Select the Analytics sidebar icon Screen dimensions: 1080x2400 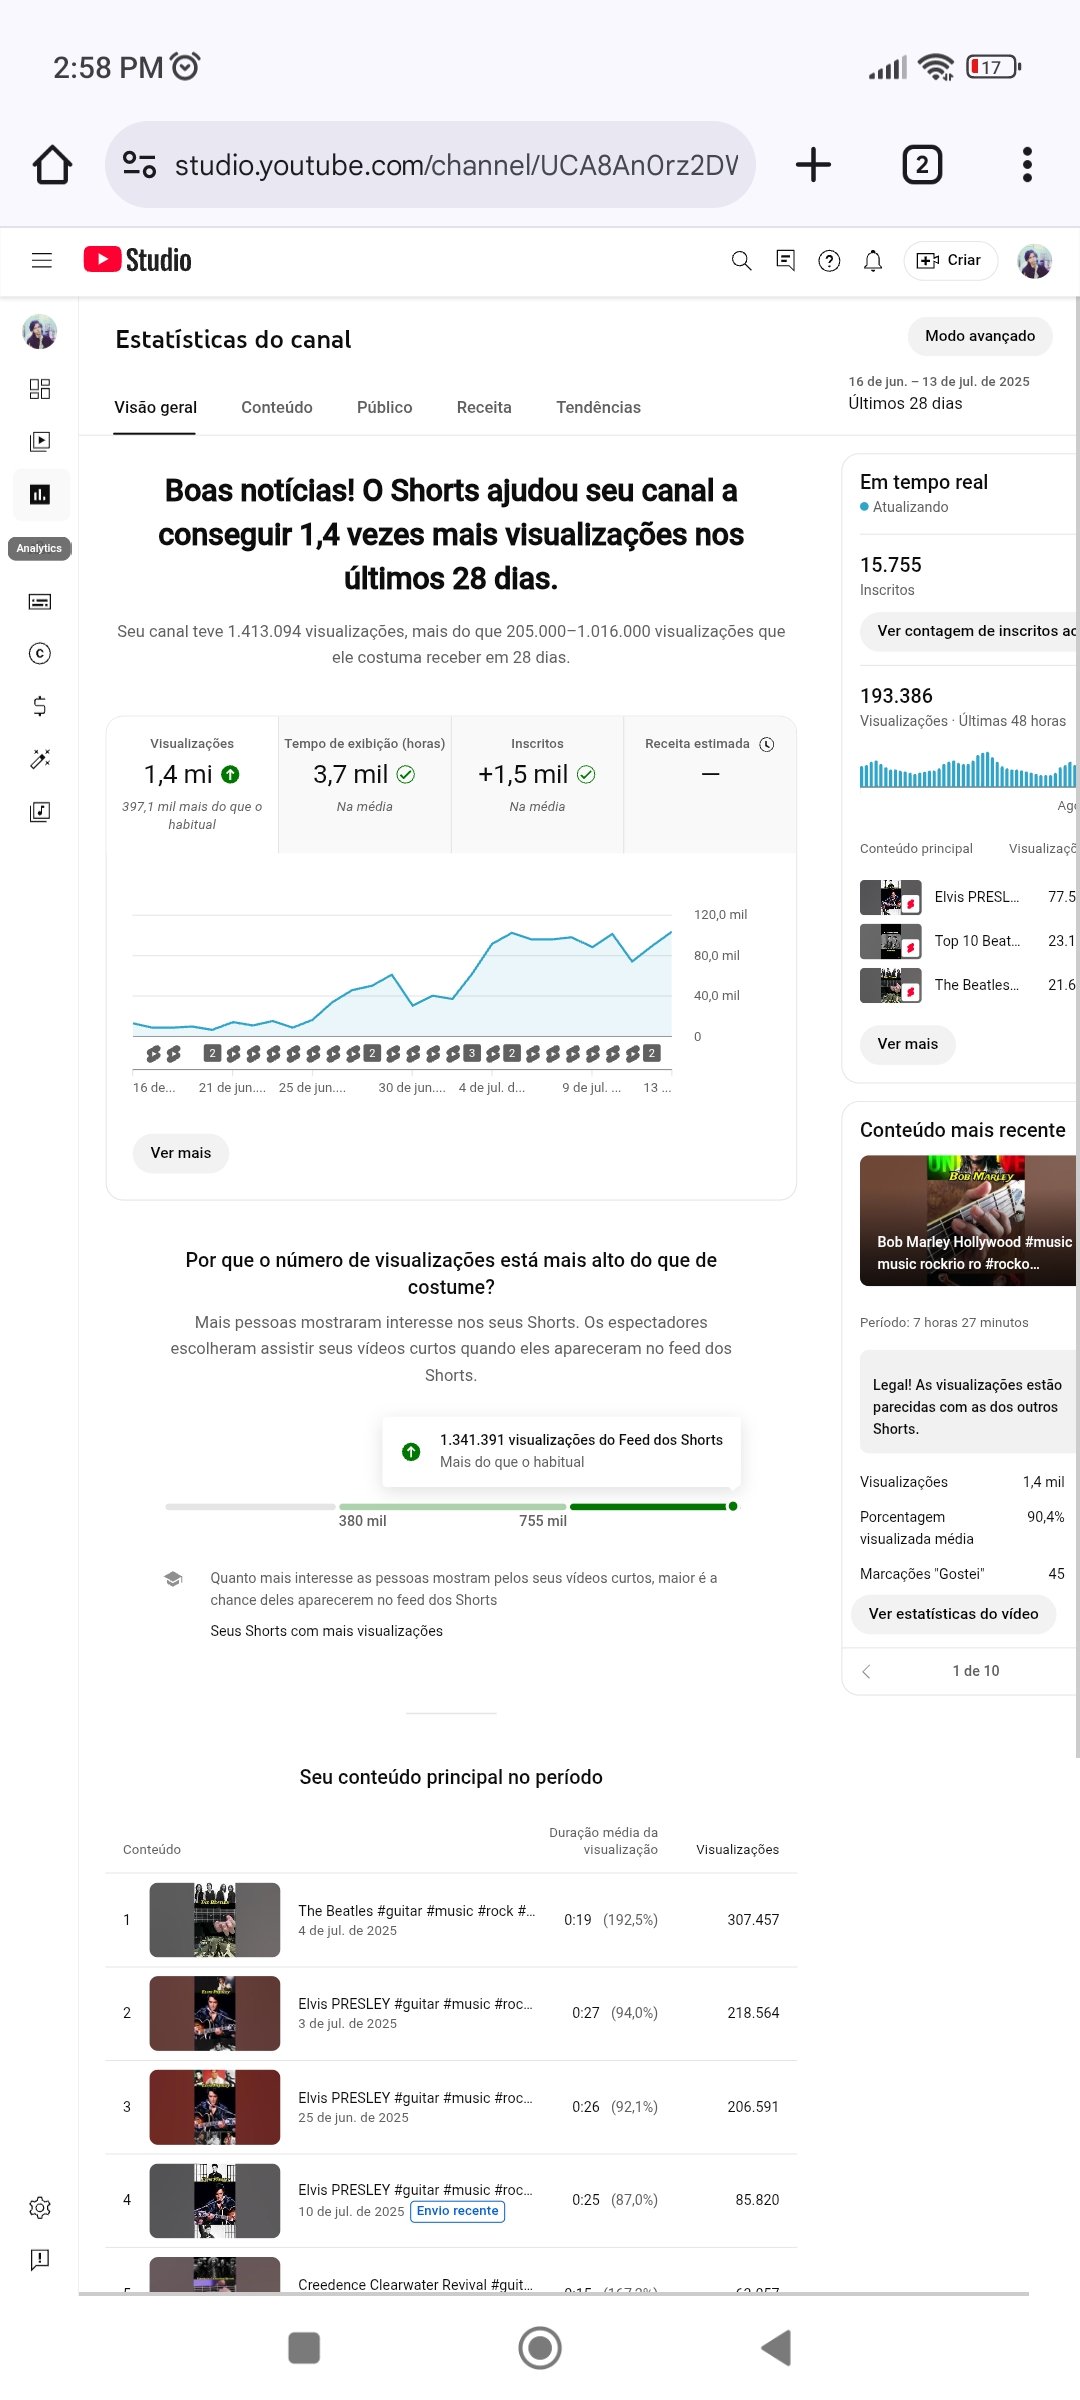(x=40, y=494)
